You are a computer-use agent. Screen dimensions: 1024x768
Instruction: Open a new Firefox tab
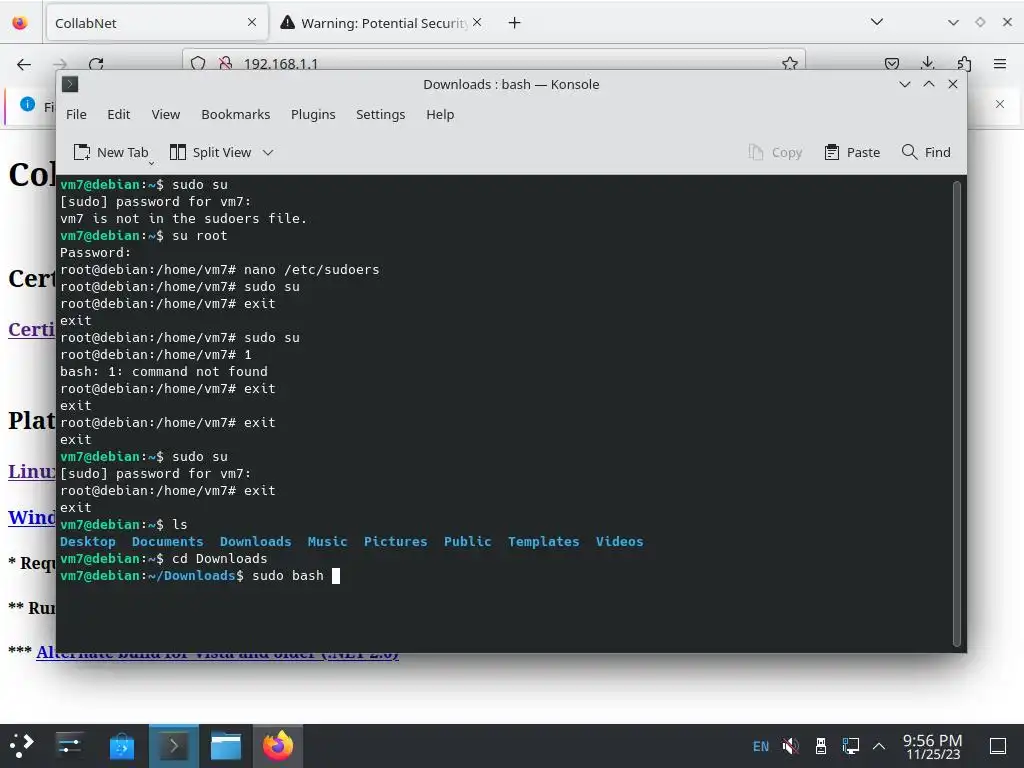click(x=515, y=23)
